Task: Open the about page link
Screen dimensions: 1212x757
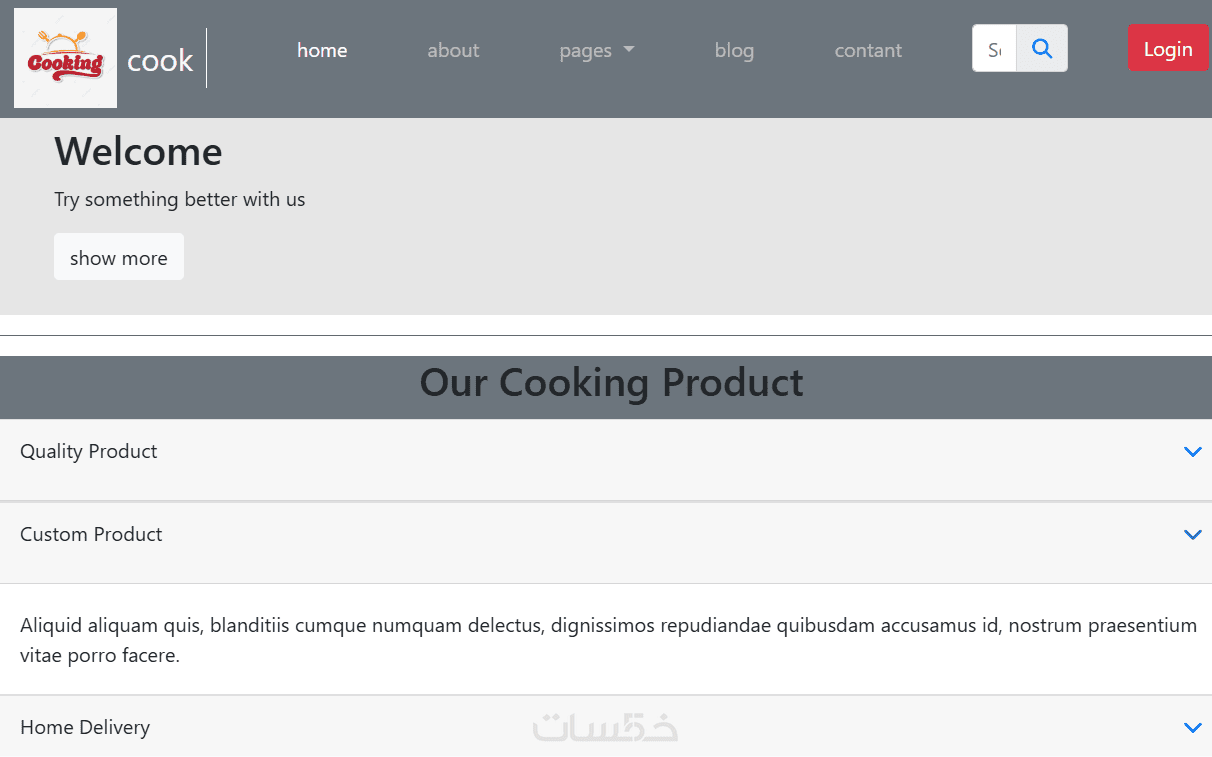Action: [x=453, y=50]
